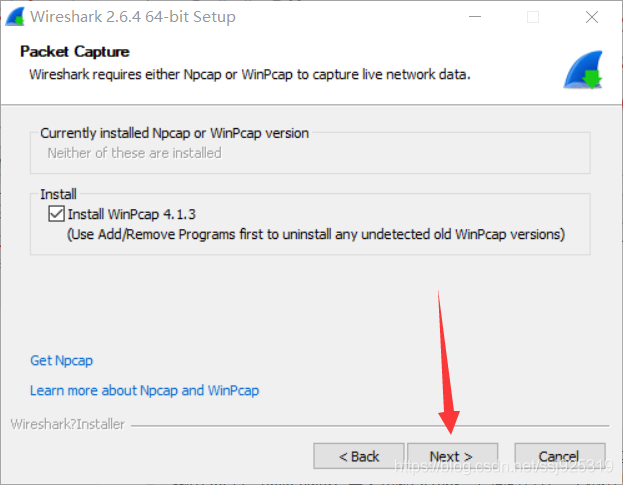Cancel the Wireshark installation

(560, 456)
